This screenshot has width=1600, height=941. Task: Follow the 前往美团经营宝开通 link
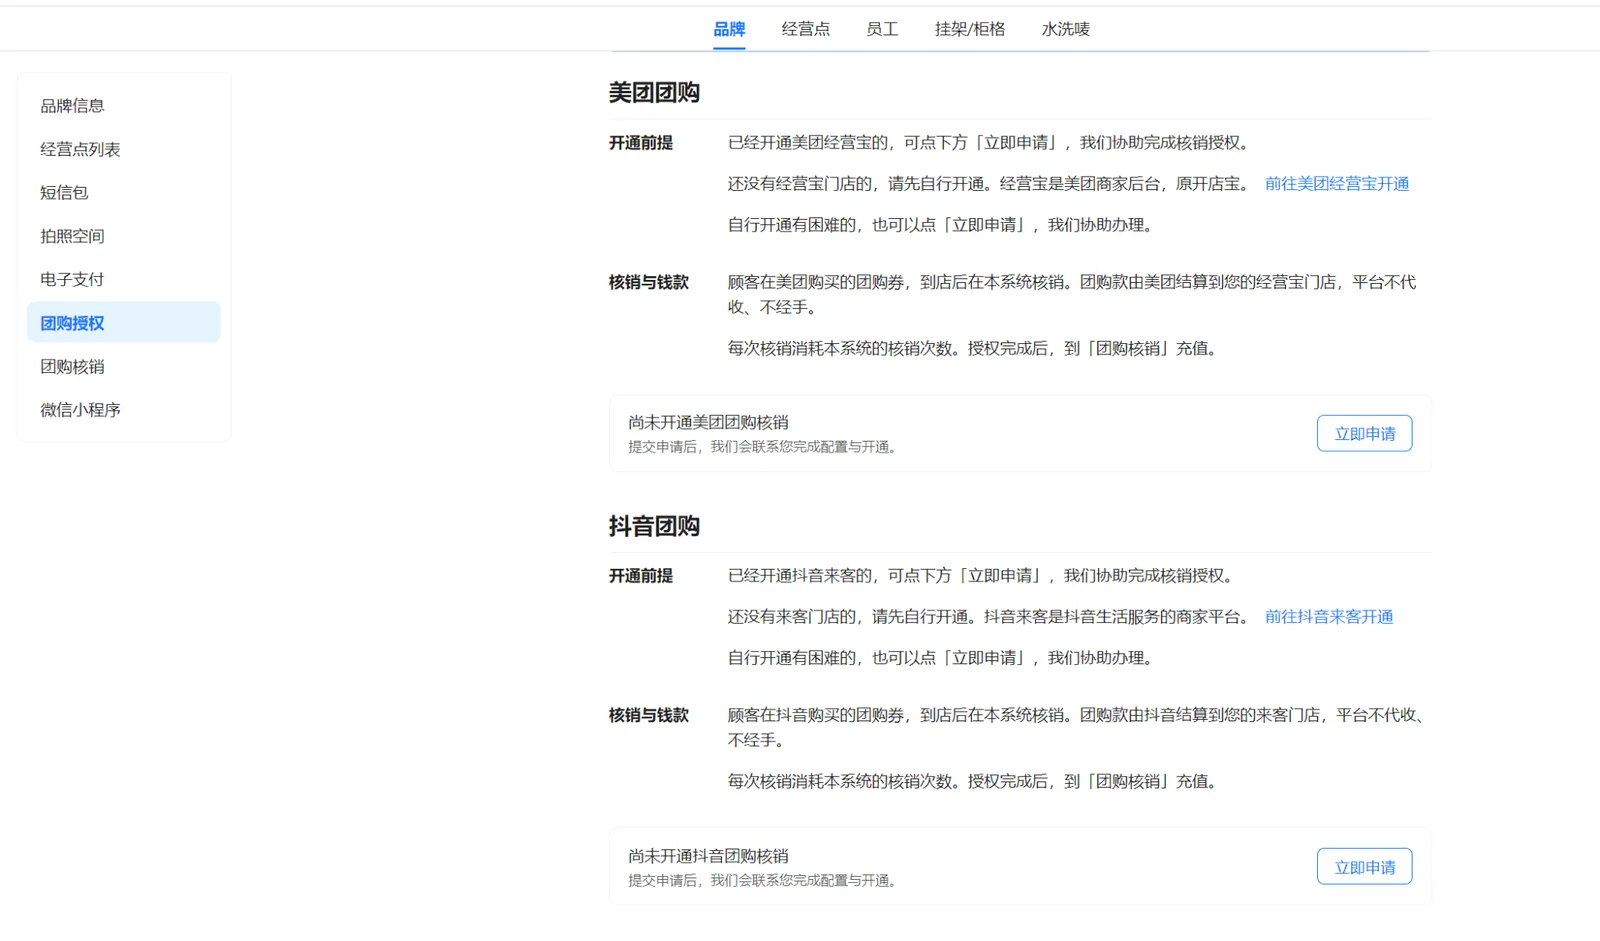[x=1337, y=184]
